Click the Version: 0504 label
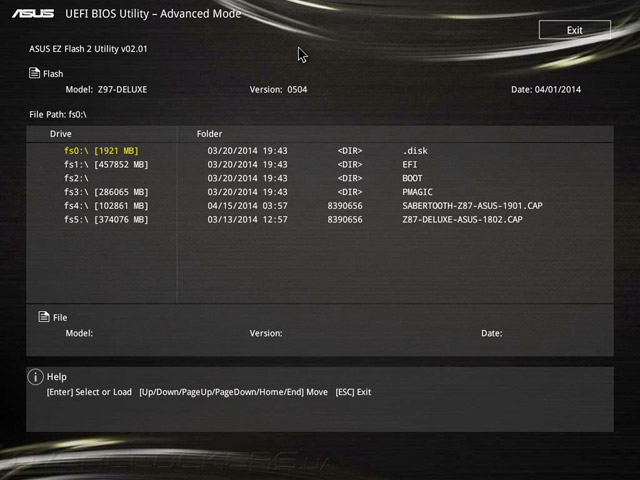 pos(278,89)
